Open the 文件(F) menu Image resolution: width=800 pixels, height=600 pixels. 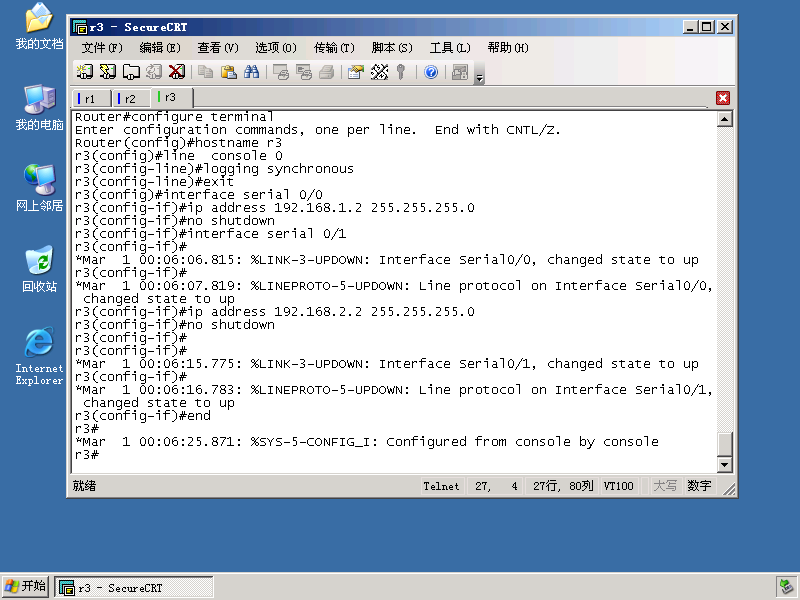coord(102,48)
